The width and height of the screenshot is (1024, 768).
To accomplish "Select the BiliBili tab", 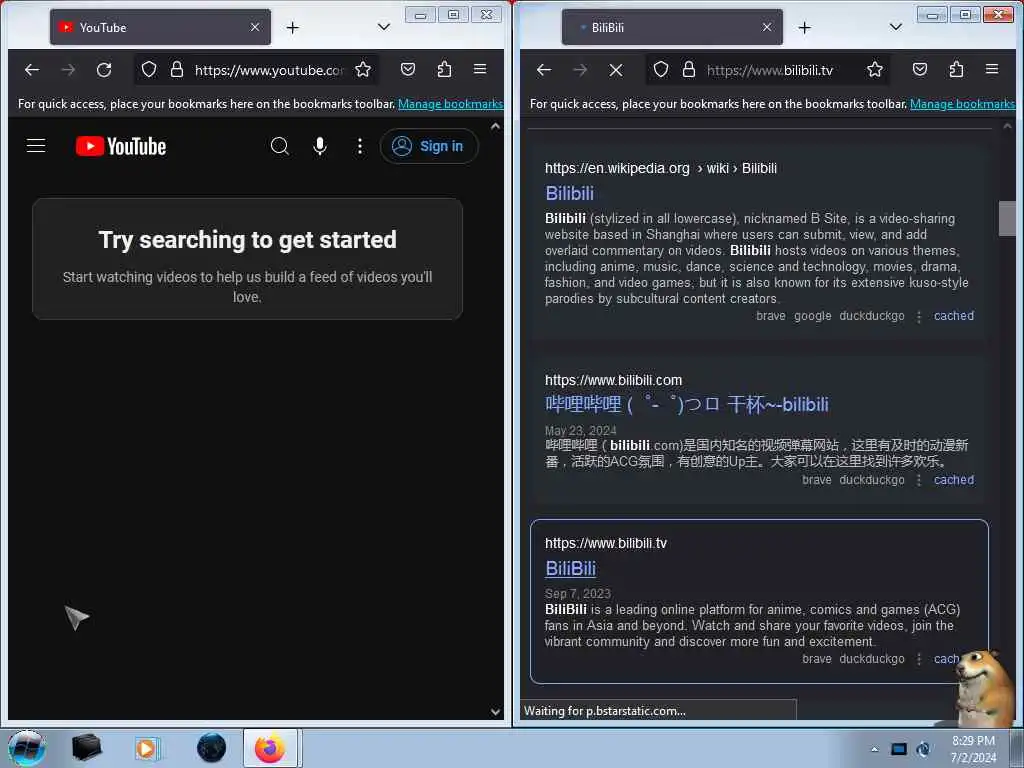I will 672,27.
